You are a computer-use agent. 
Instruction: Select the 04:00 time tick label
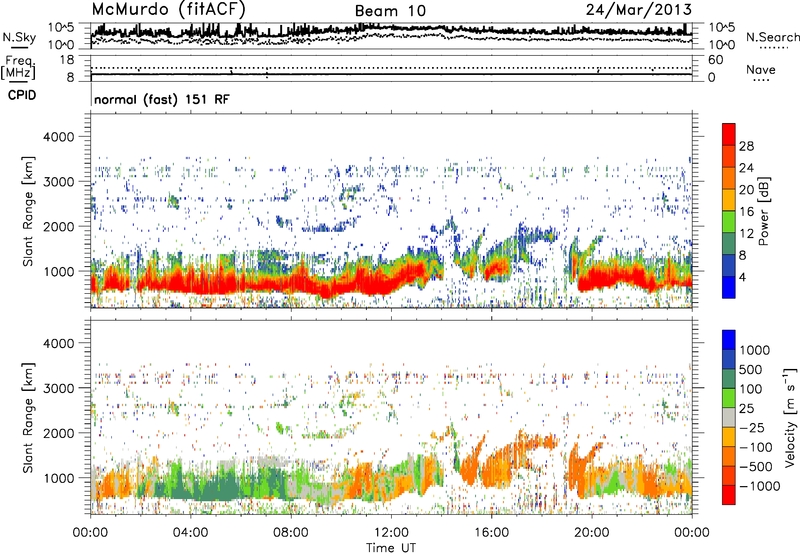[x=190, y=533]
